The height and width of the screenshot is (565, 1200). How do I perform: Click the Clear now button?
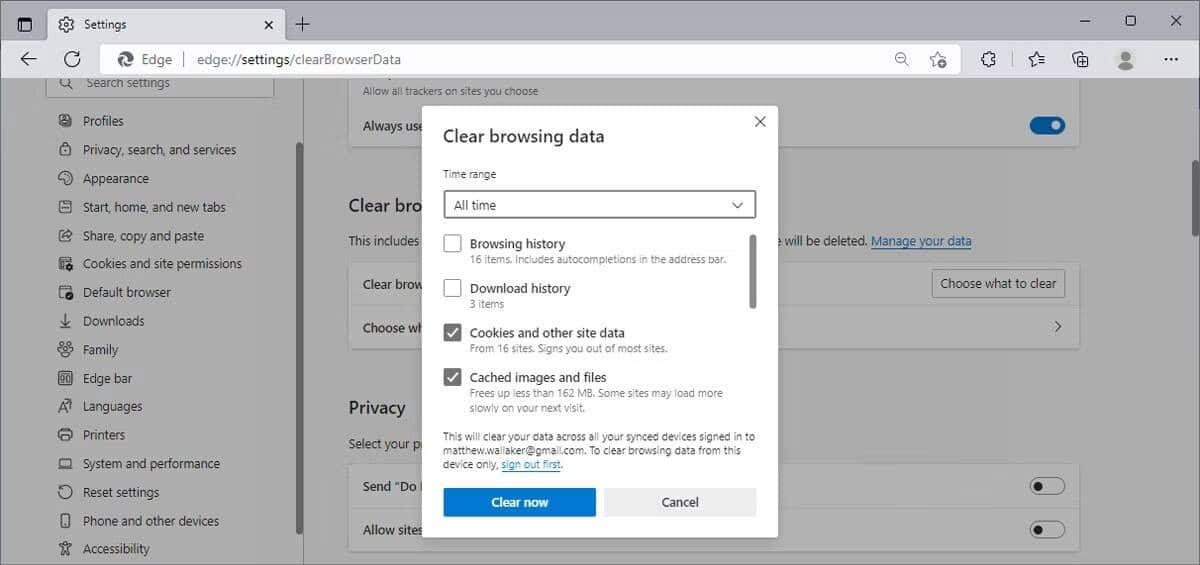coord(520,502)
